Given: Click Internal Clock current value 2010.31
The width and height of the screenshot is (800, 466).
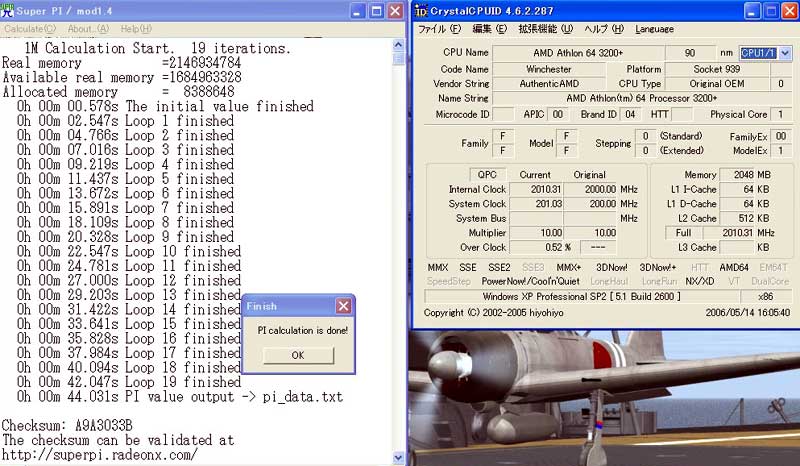Looking at the screenshot, I should (536, 189).
